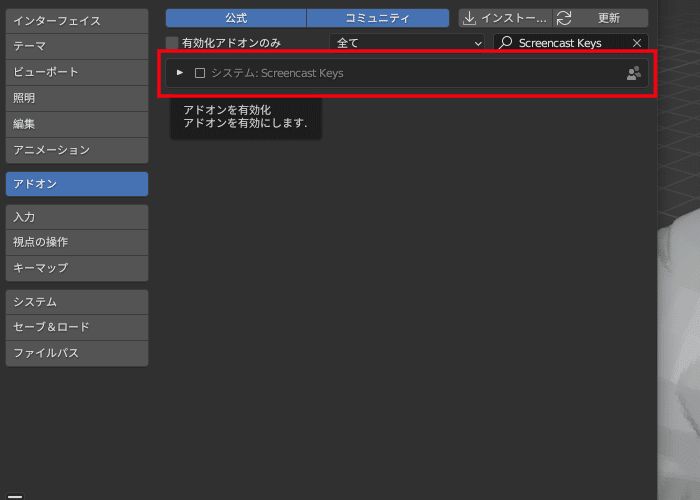Go to ファイルパス (File Paths) section
This screenshot has width=700, height=500.
77,353
